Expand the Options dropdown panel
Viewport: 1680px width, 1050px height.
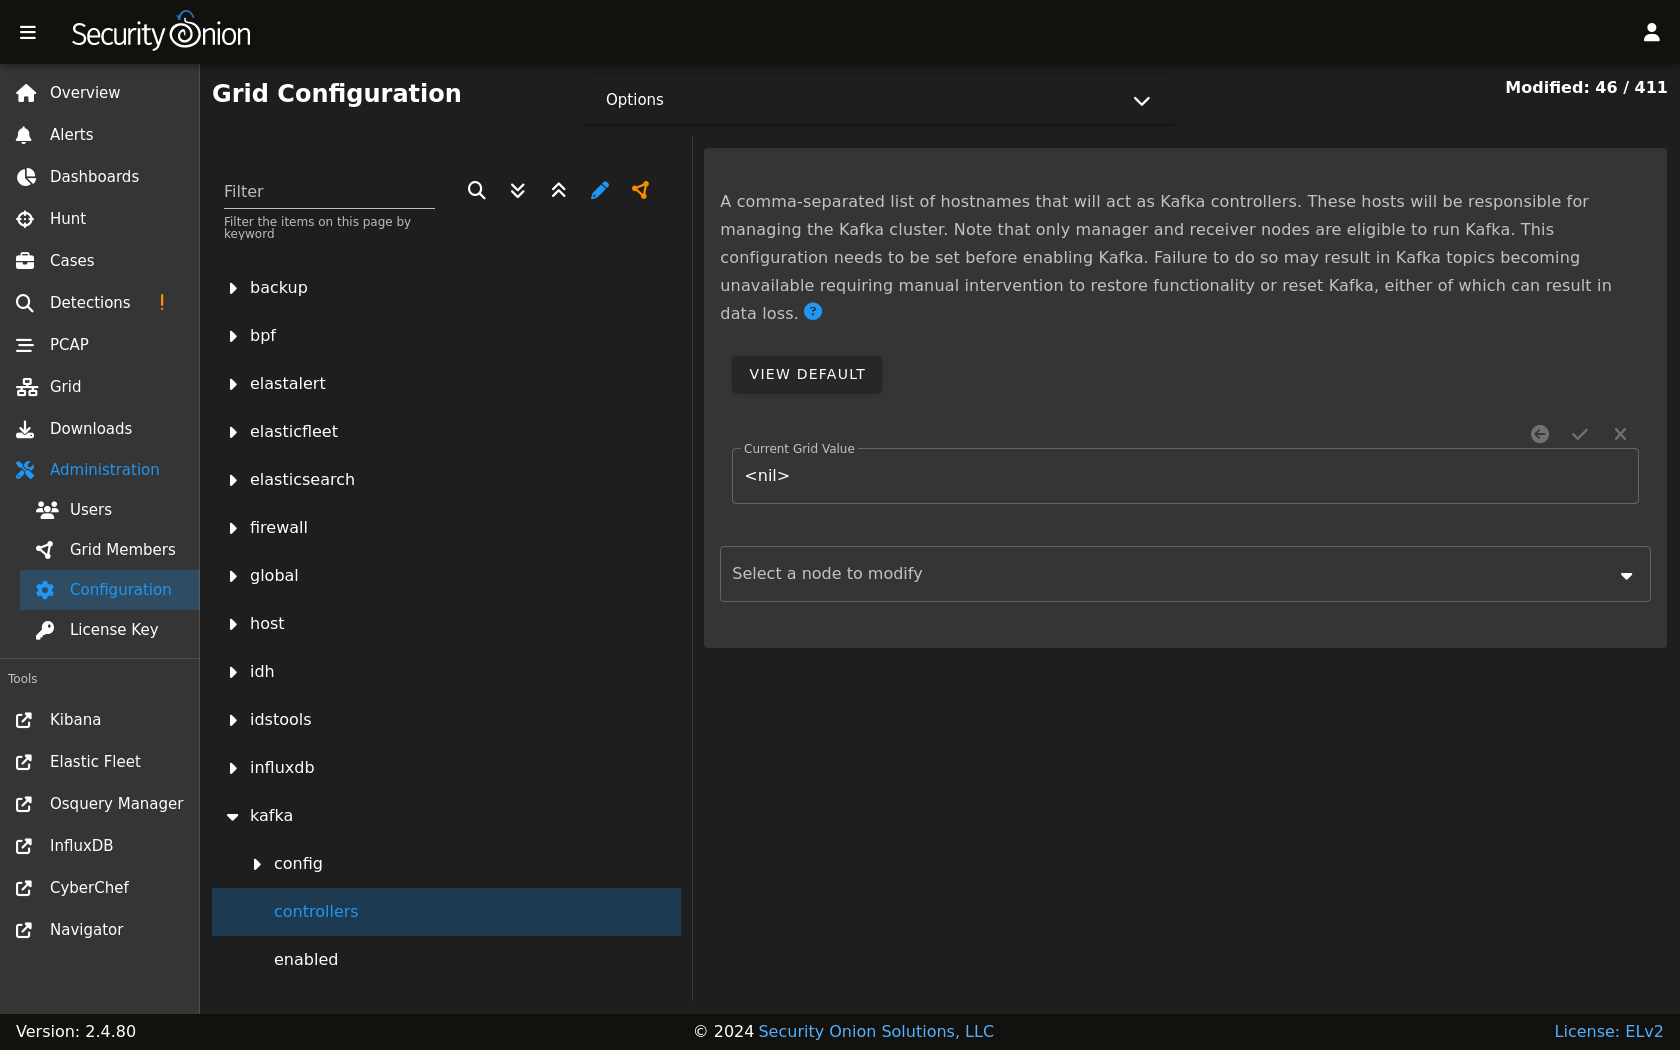click(878, 100)
